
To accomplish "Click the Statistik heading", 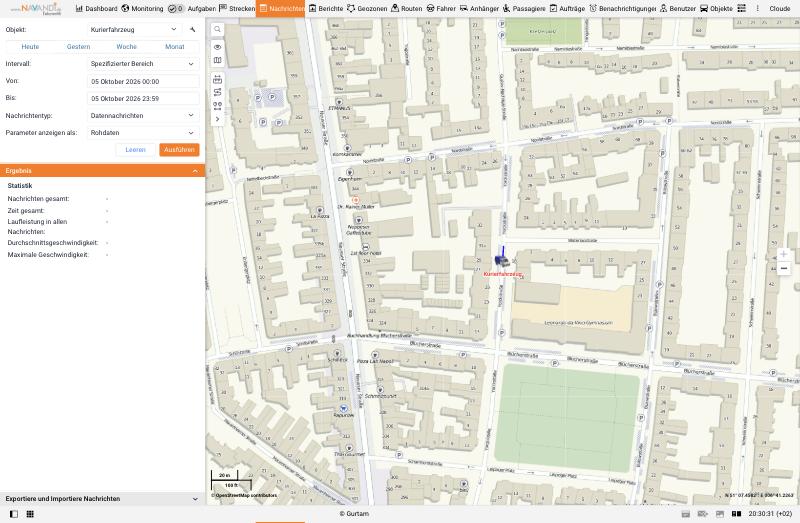I will 20,185.
